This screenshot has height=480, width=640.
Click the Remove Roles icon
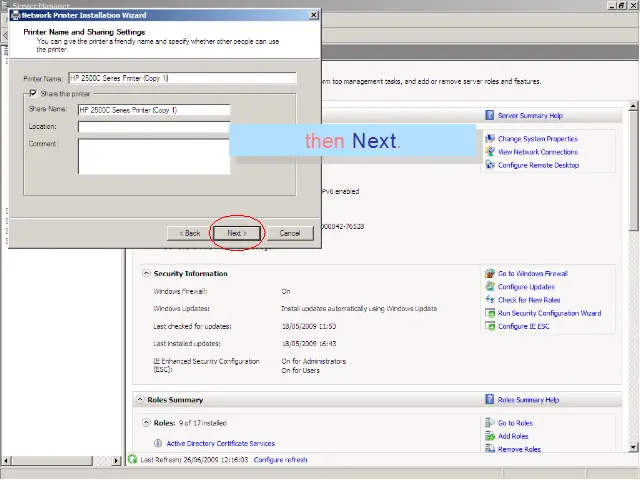coord(490,449)
